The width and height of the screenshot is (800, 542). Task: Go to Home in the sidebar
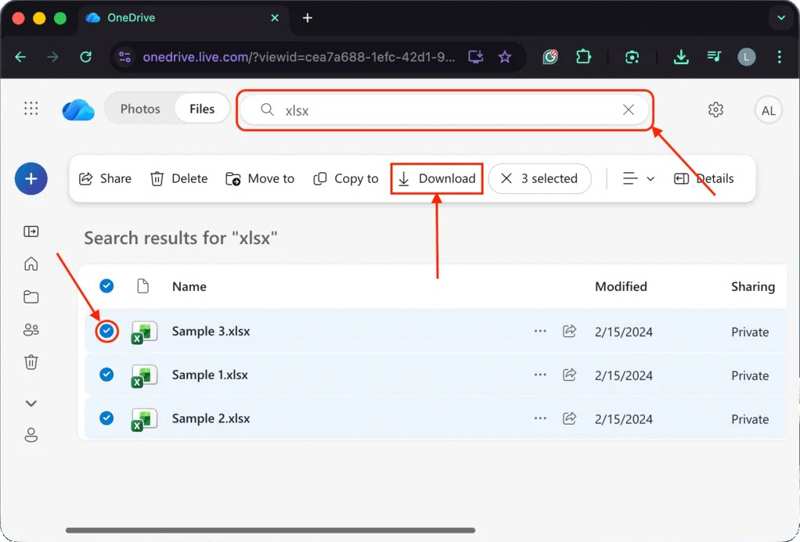(31, 264)
